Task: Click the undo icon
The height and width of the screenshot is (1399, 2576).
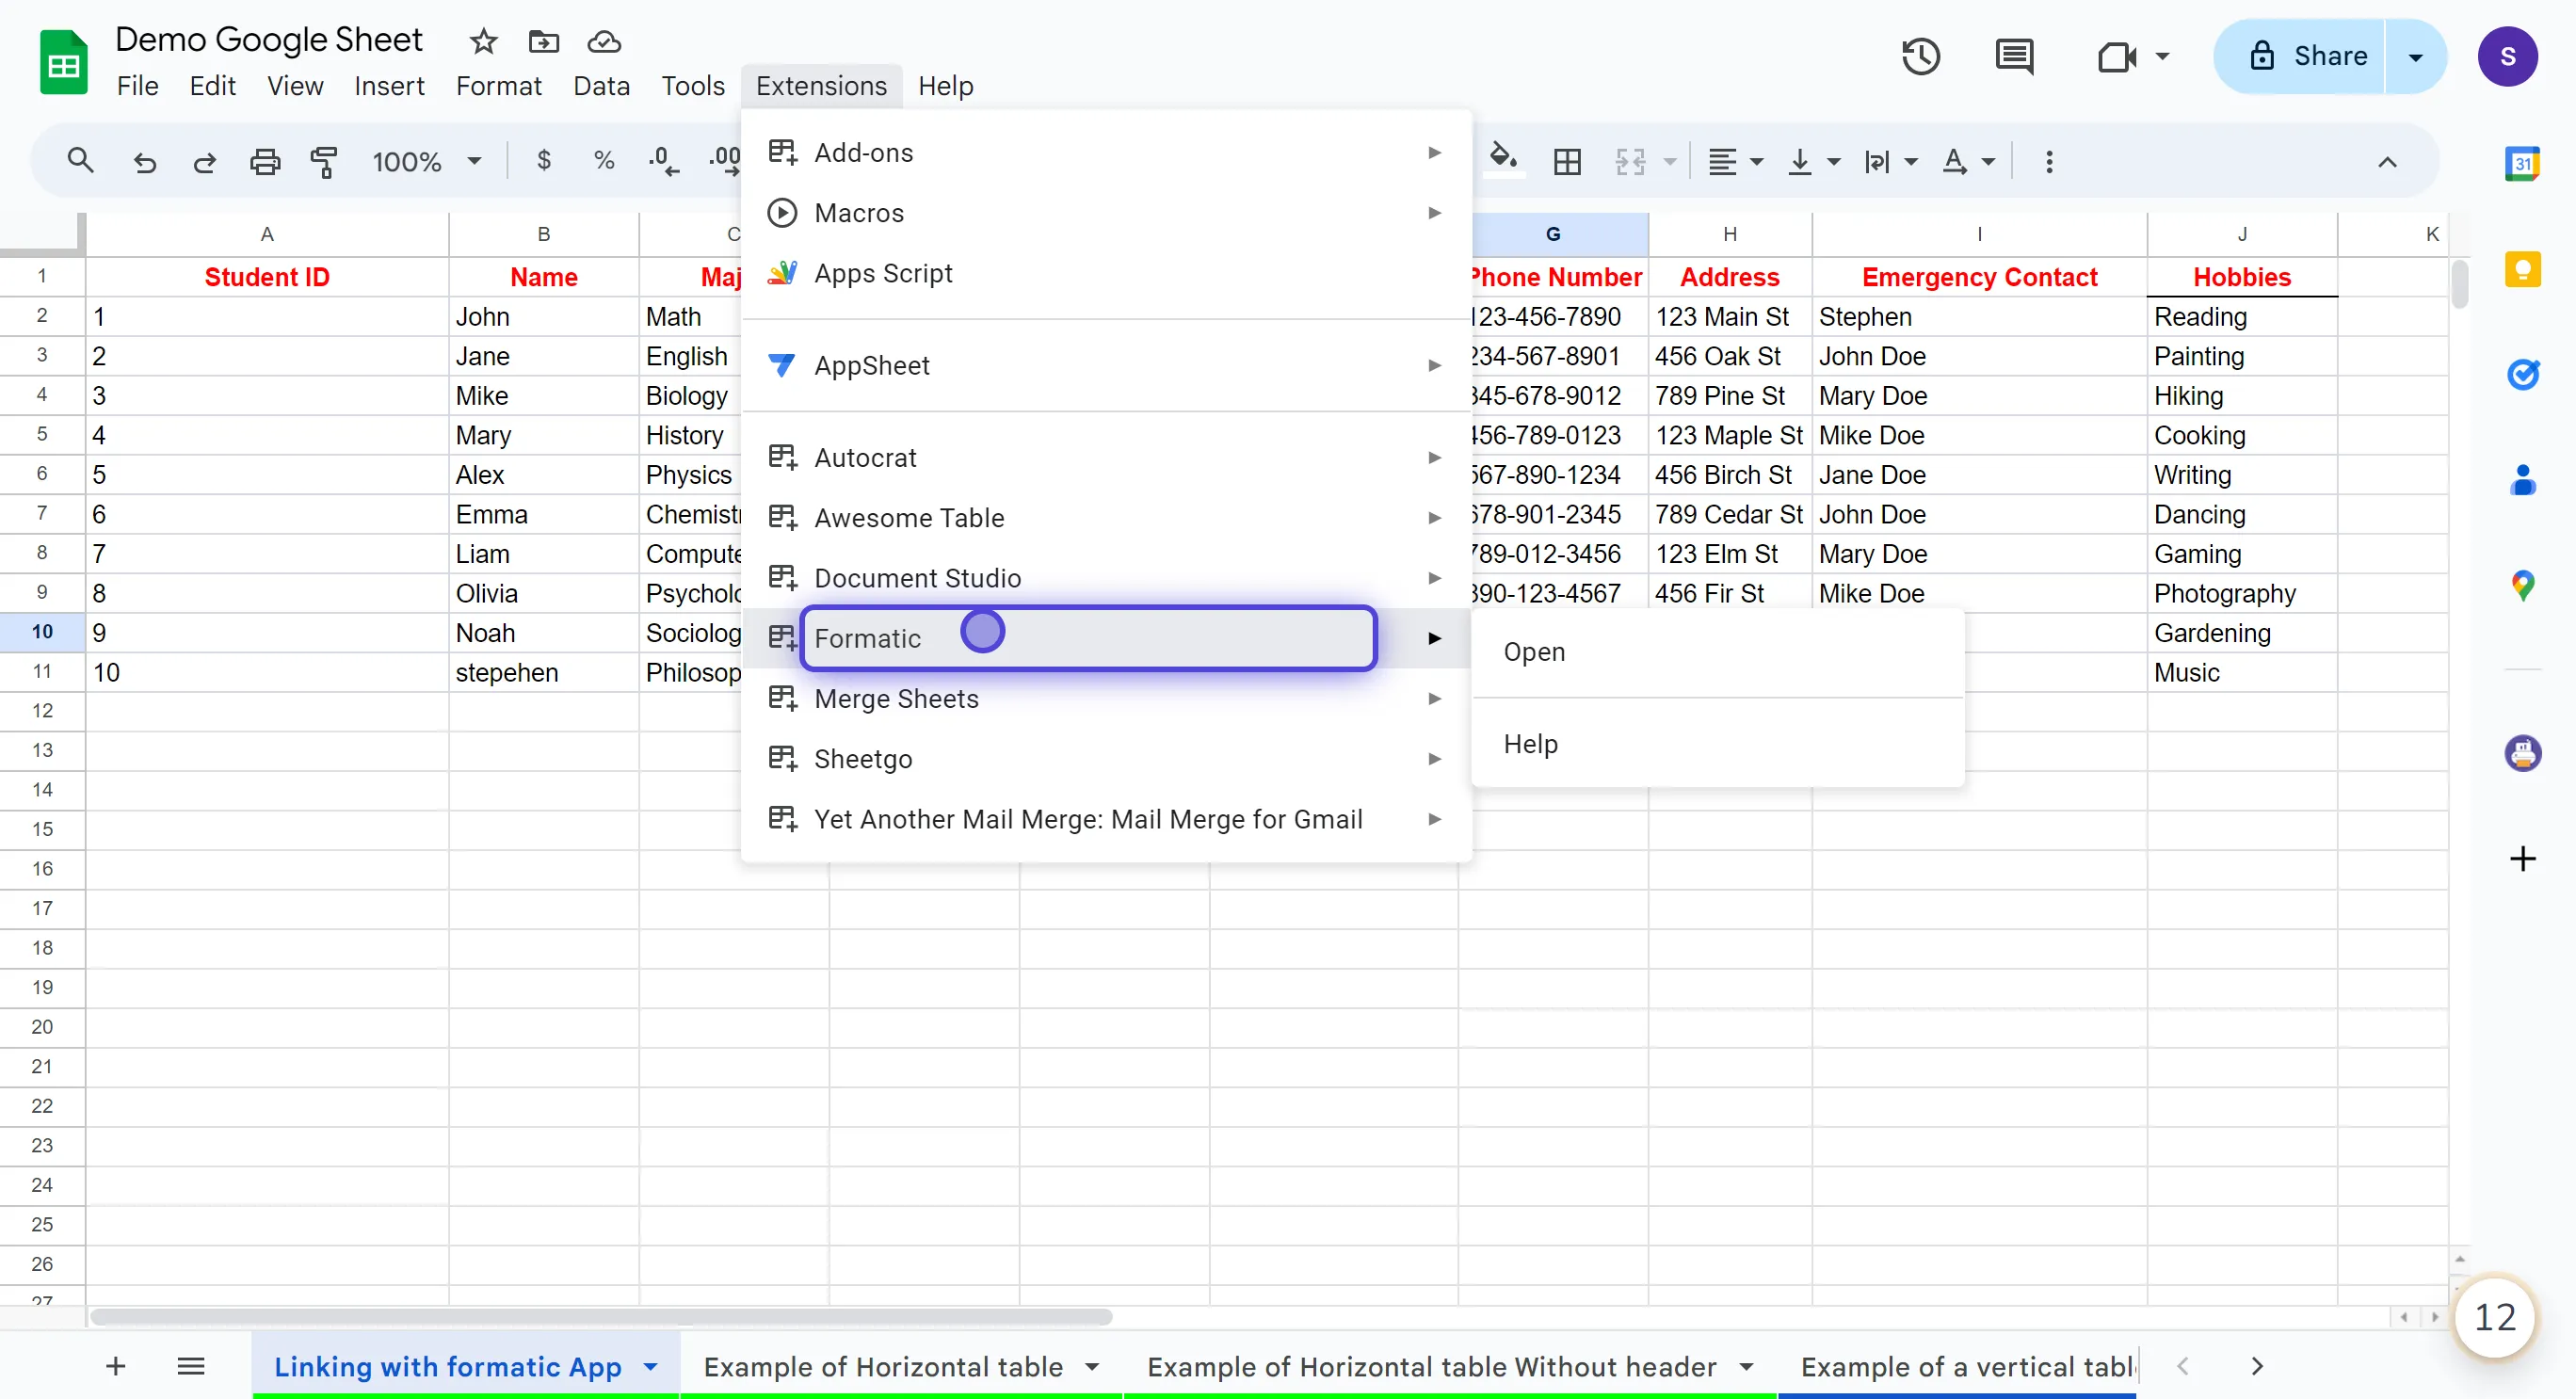Action: (144, 161)
